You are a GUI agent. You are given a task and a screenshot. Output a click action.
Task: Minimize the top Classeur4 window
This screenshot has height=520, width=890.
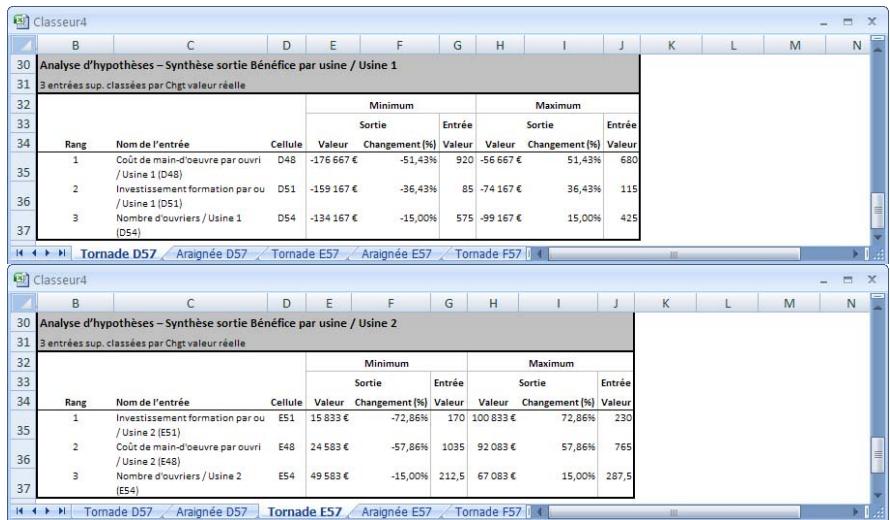coord(824,23)
